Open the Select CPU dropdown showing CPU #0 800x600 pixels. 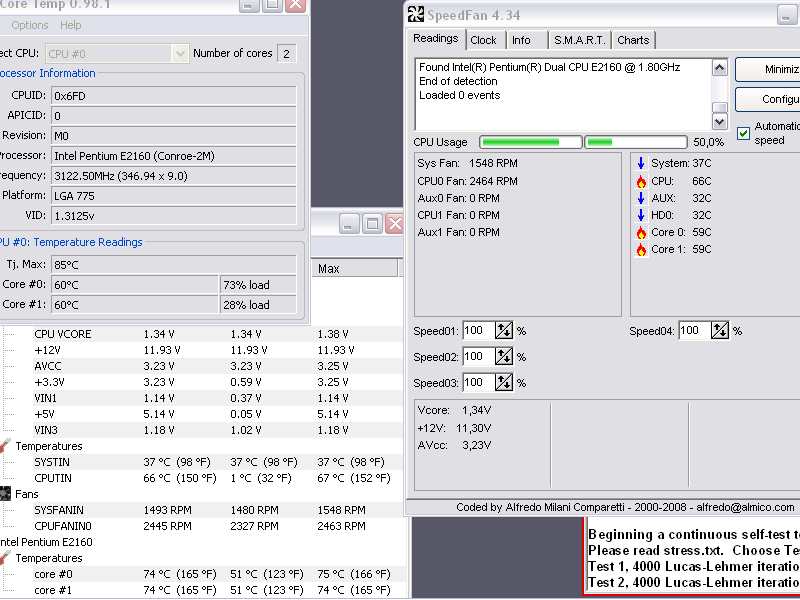[x=117, y=54]
